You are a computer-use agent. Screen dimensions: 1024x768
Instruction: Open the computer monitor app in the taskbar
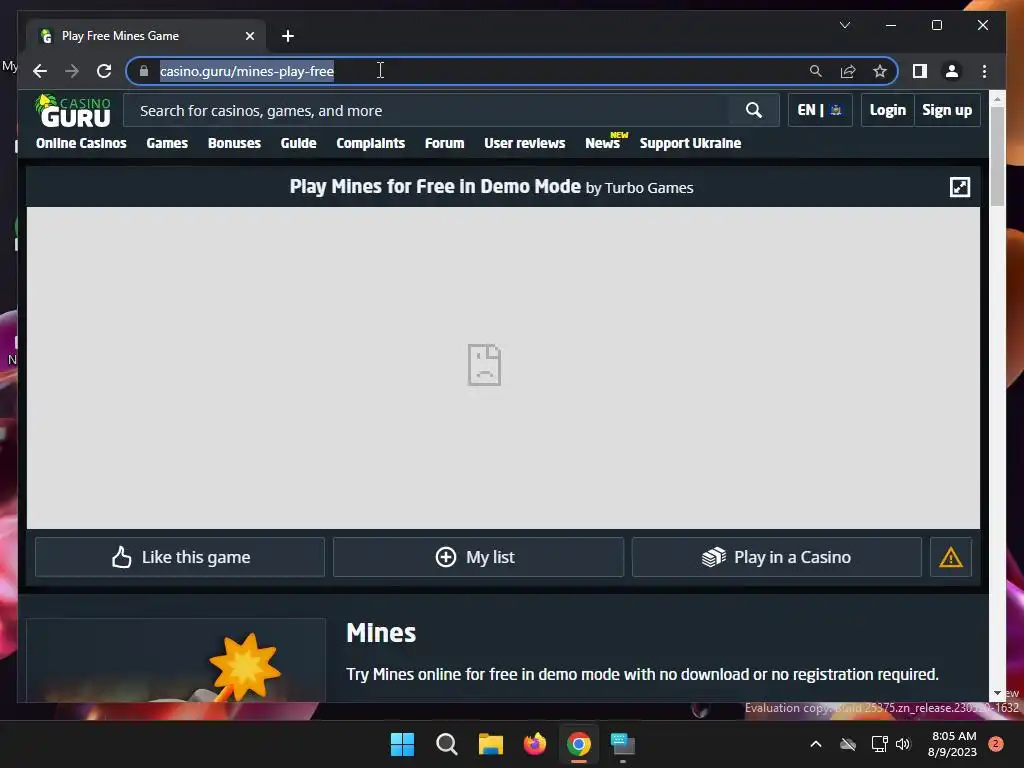click(623, 744)
